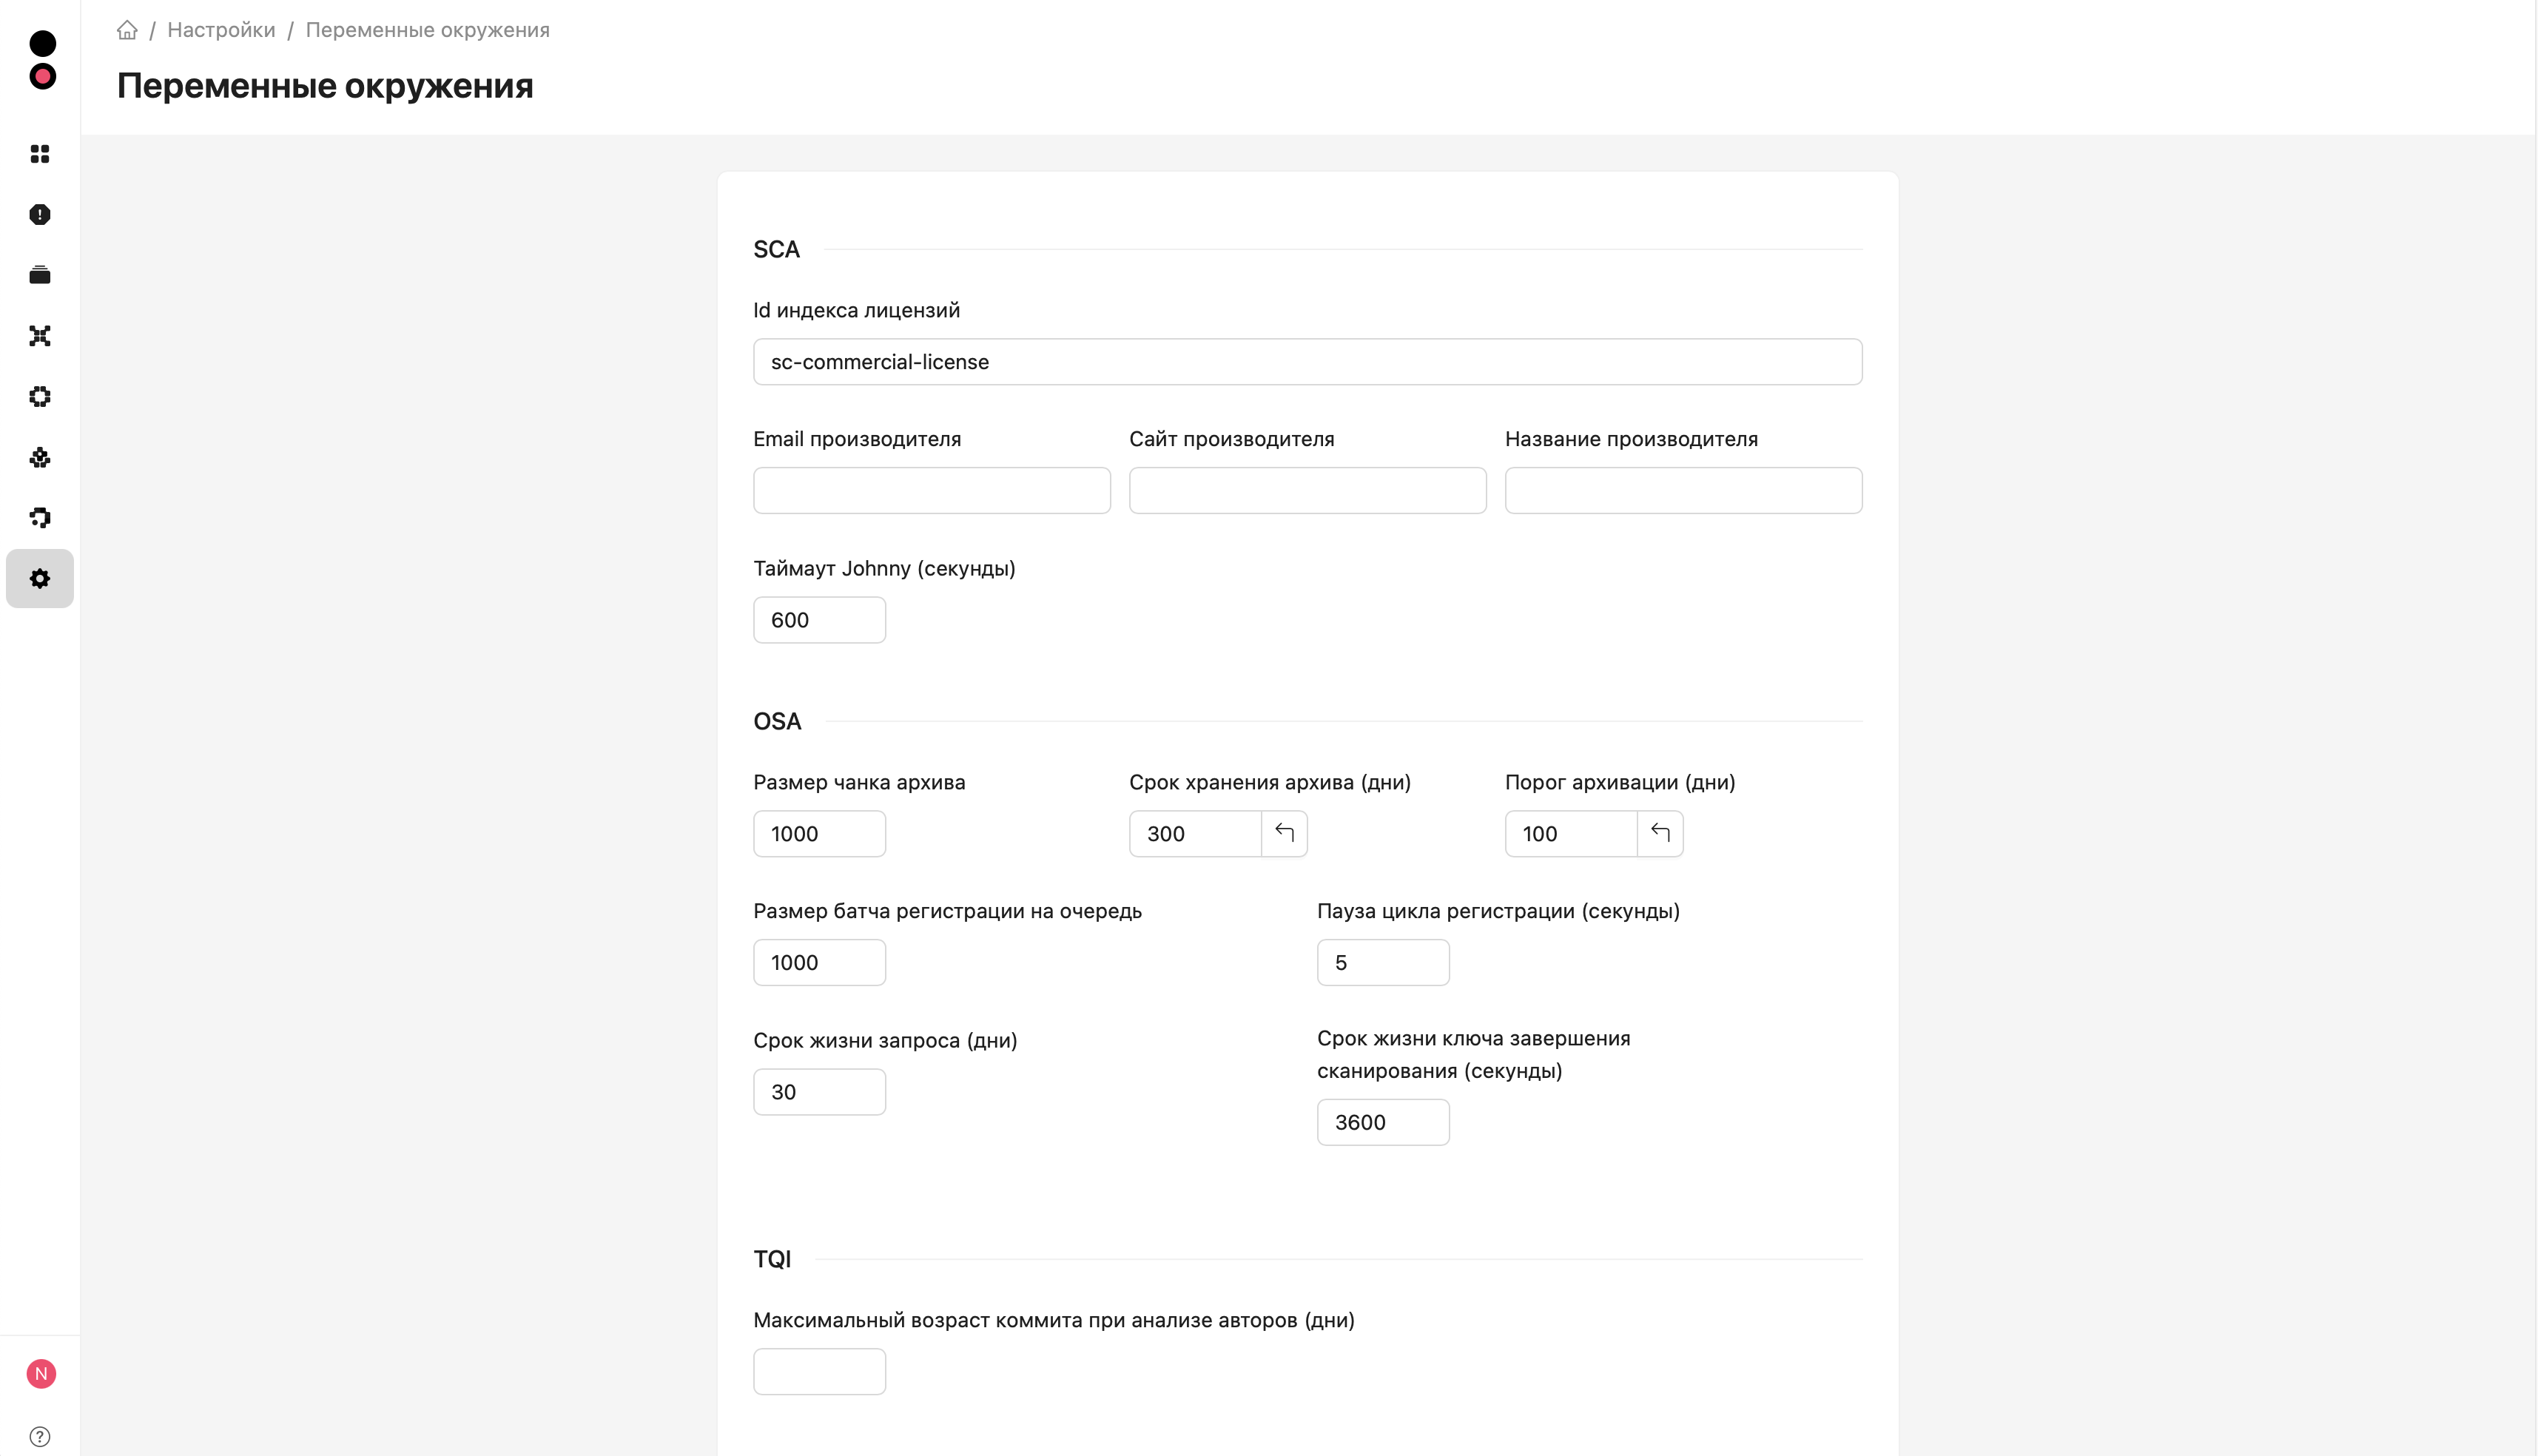Focus the Id индекса лицензий field
Screen dimensions: 2538x1456
[x=1307, y=362]
